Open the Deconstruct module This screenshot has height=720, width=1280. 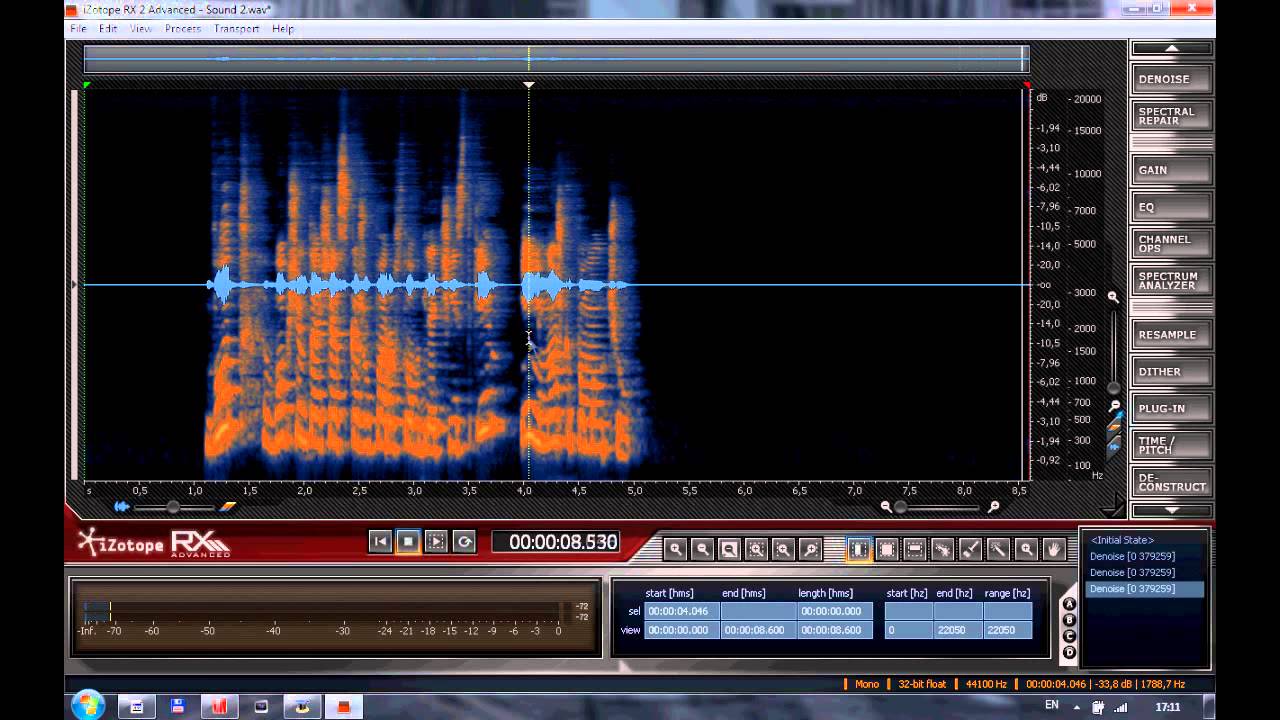tap(1171, 483)
